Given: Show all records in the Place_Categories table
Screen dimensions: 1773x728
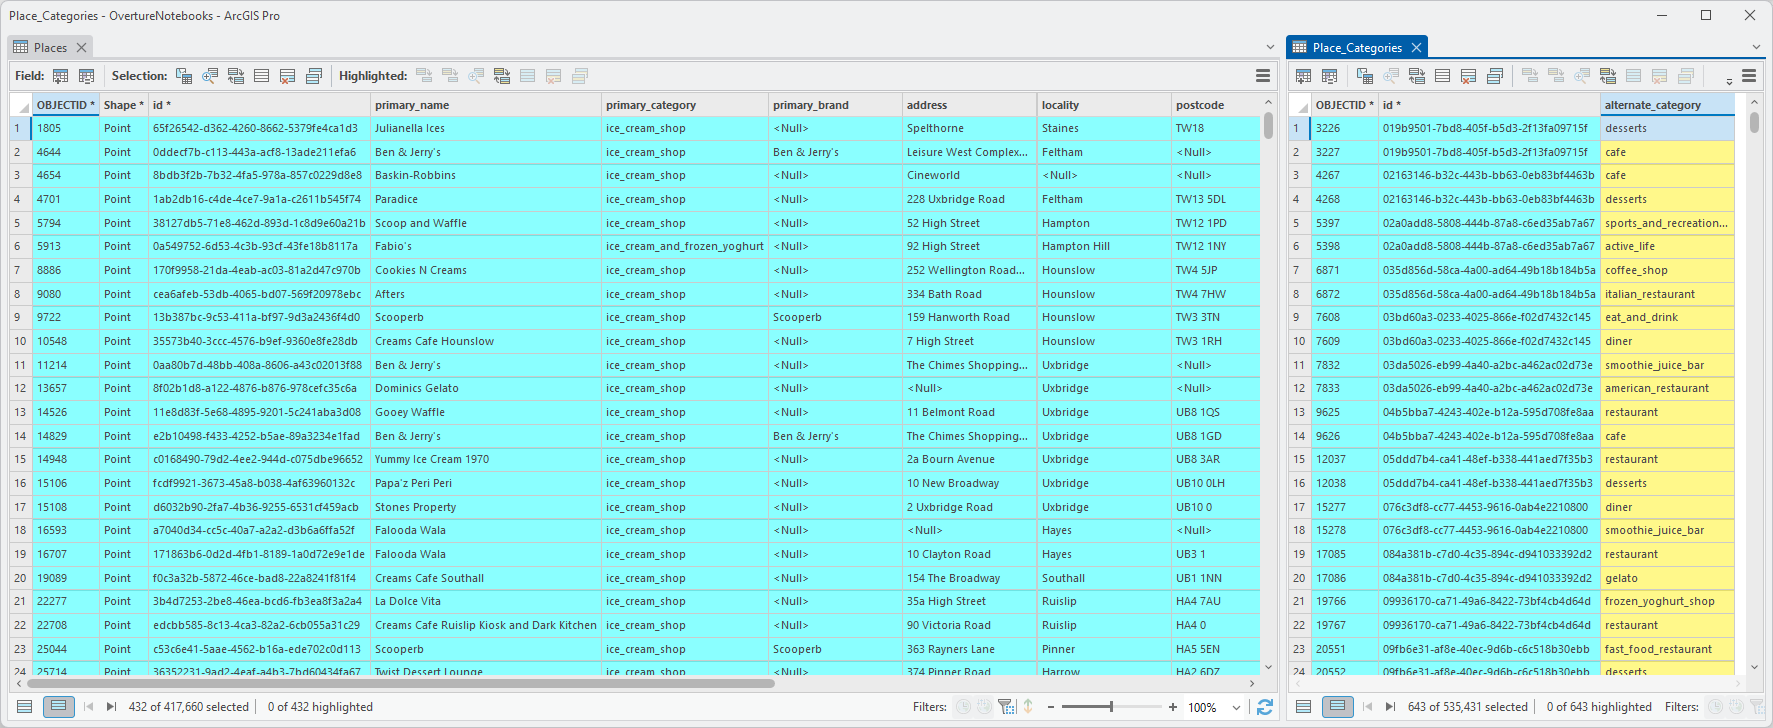Looking at the screenshot, I should coord(1303,707).
